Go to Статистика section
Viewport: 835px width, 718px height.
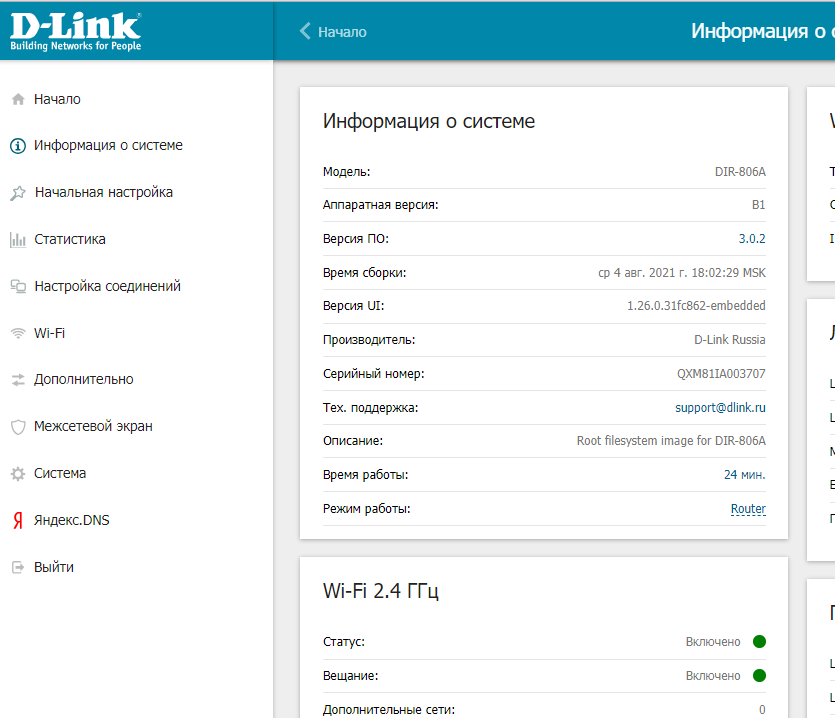pyautogui.click(x=70, y=240)
